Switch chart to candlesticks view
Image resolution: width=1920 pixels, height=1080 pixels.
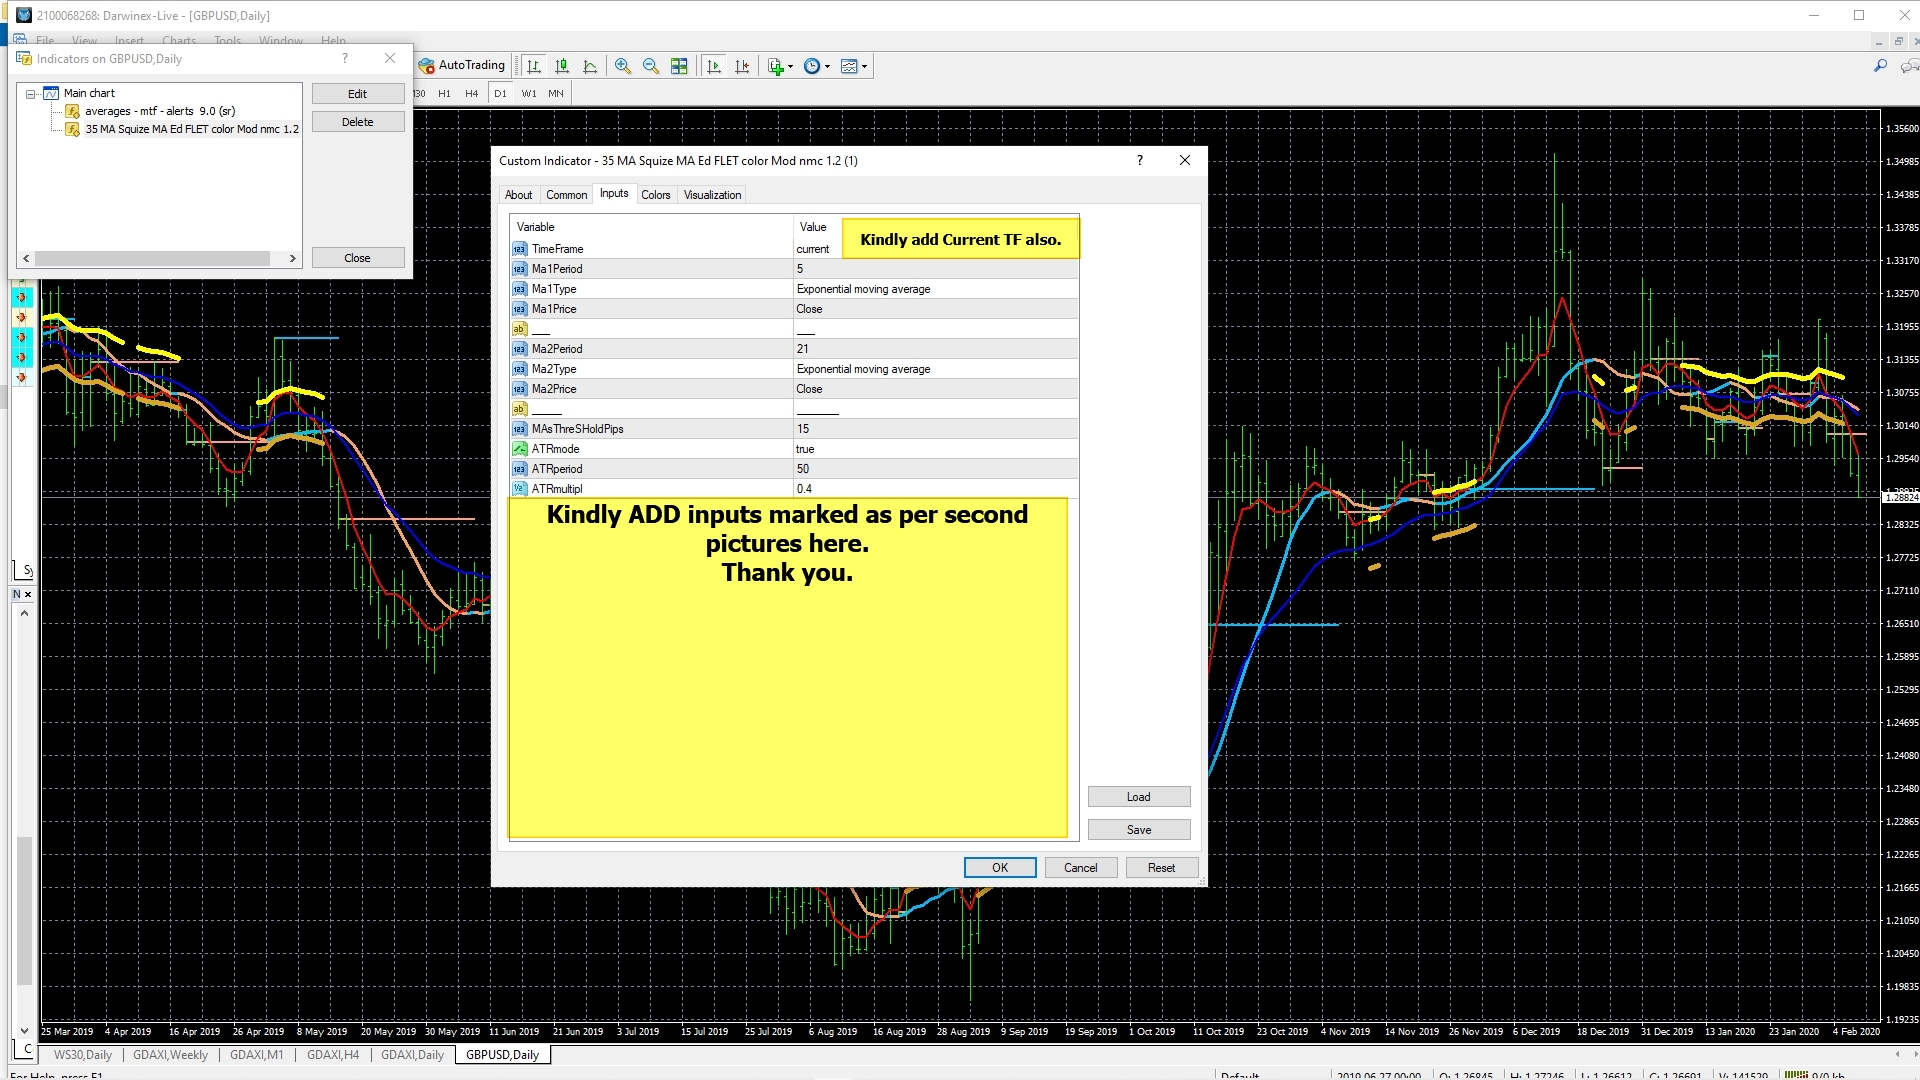tap(562, 66)
